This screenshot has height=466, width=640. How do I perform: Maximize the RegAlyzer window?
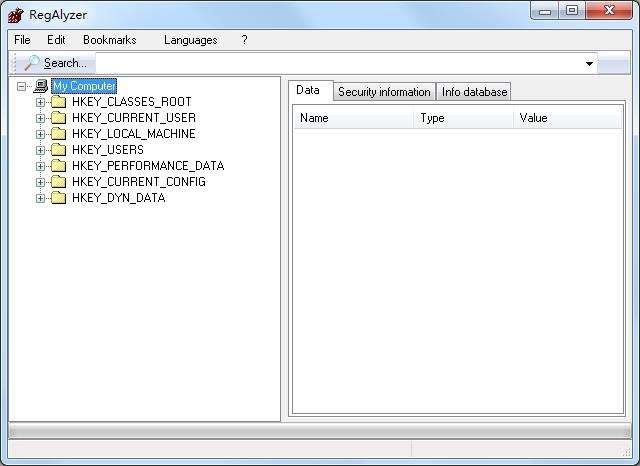pyautogui.click(x=572, y=11)
